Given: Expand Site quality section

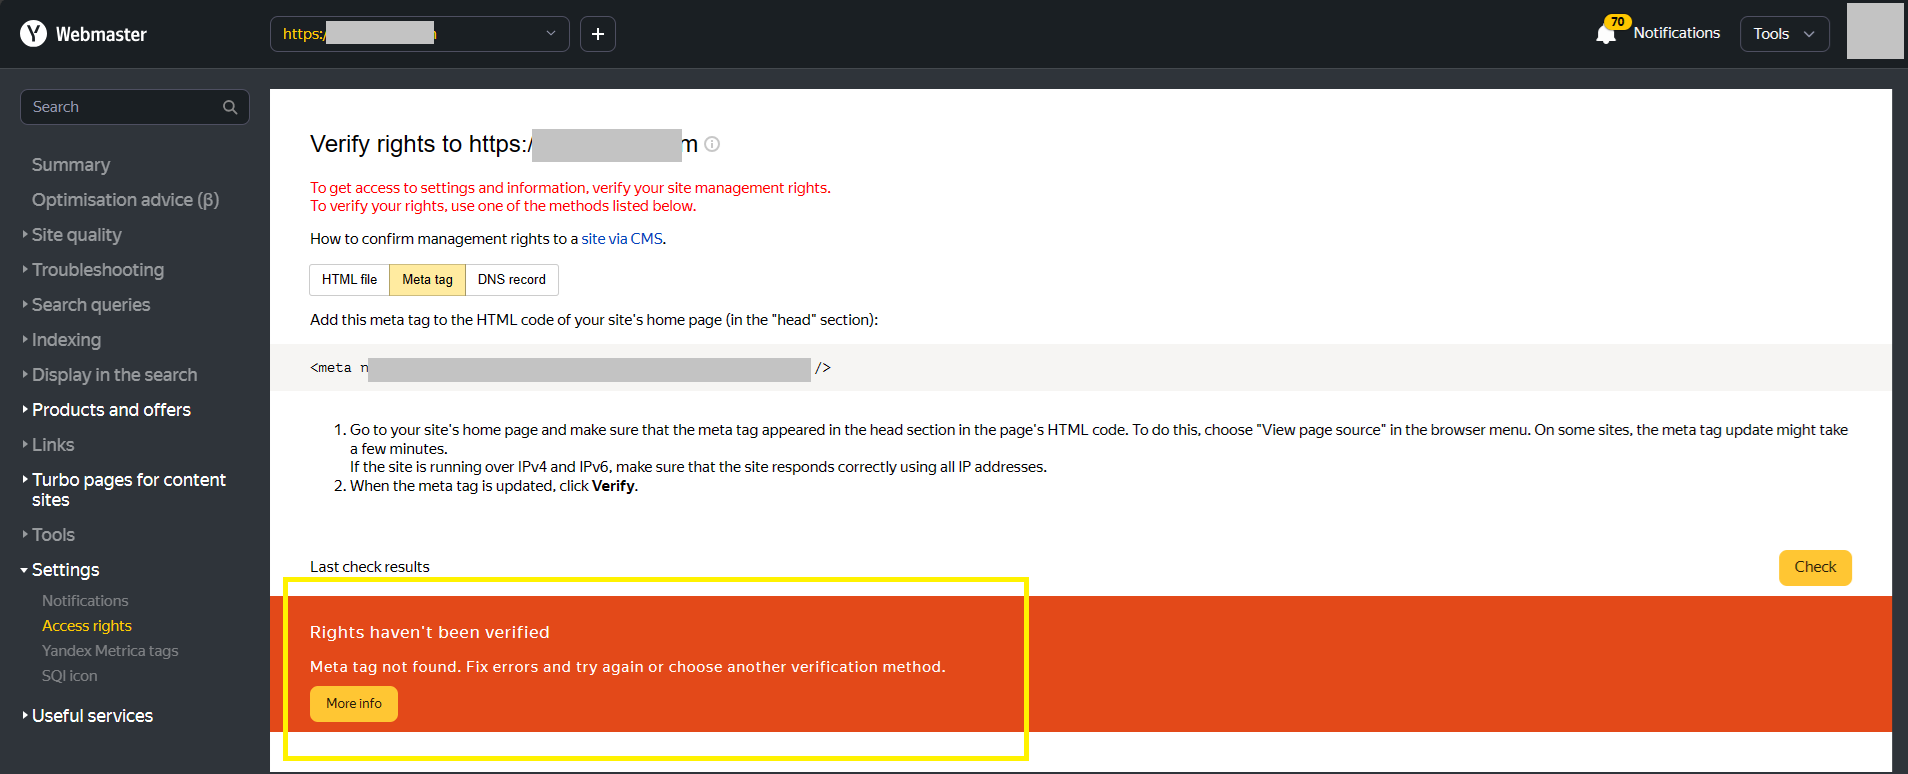Looking at the screenshot, I should pos(76,235).
